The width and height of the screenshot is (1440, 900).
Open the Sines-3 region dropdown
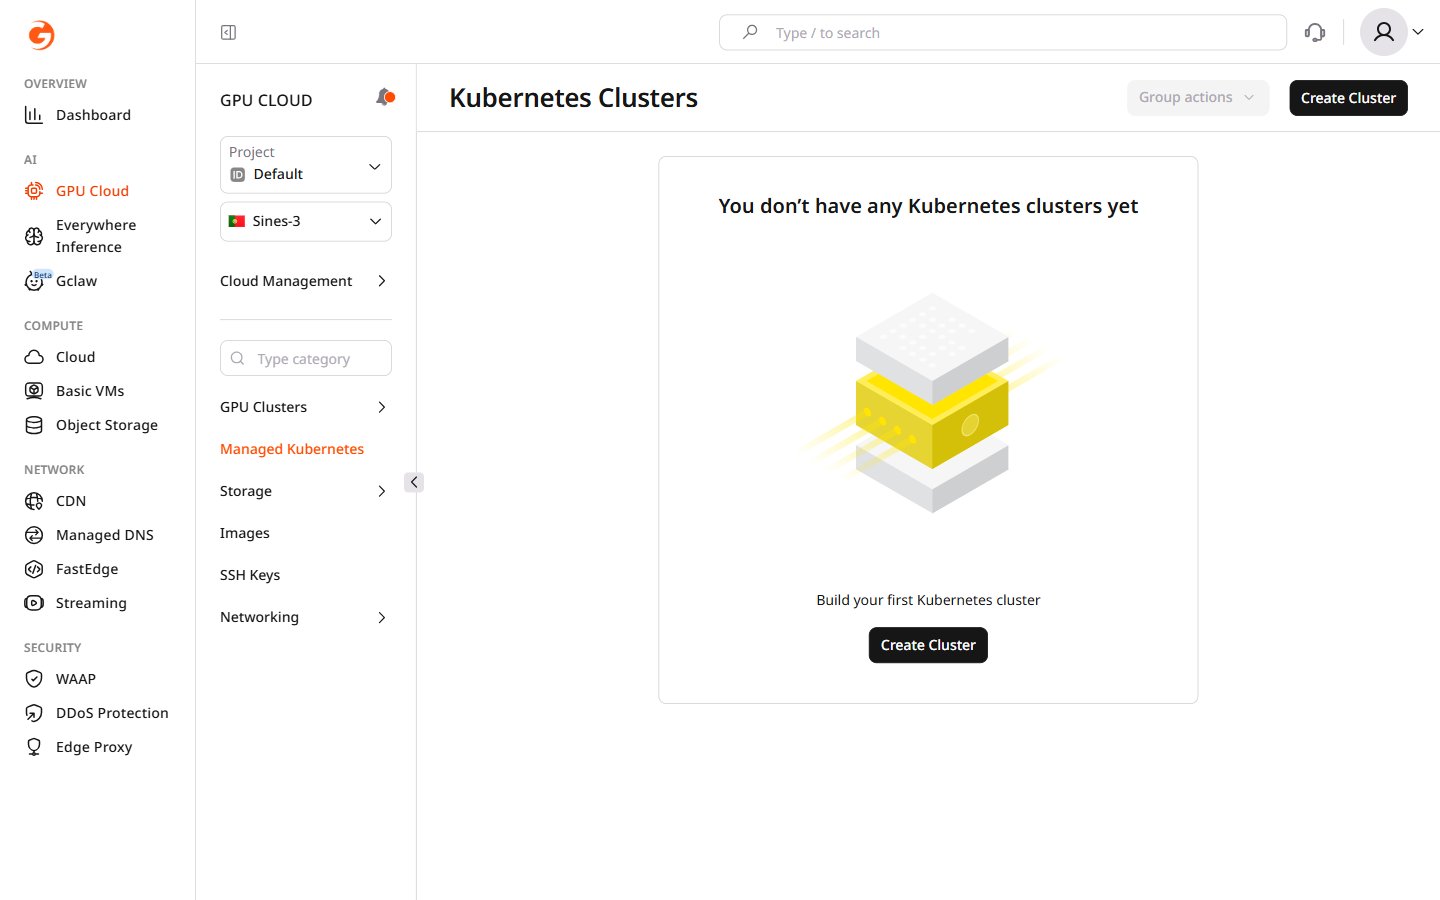(x=306, y=222)
